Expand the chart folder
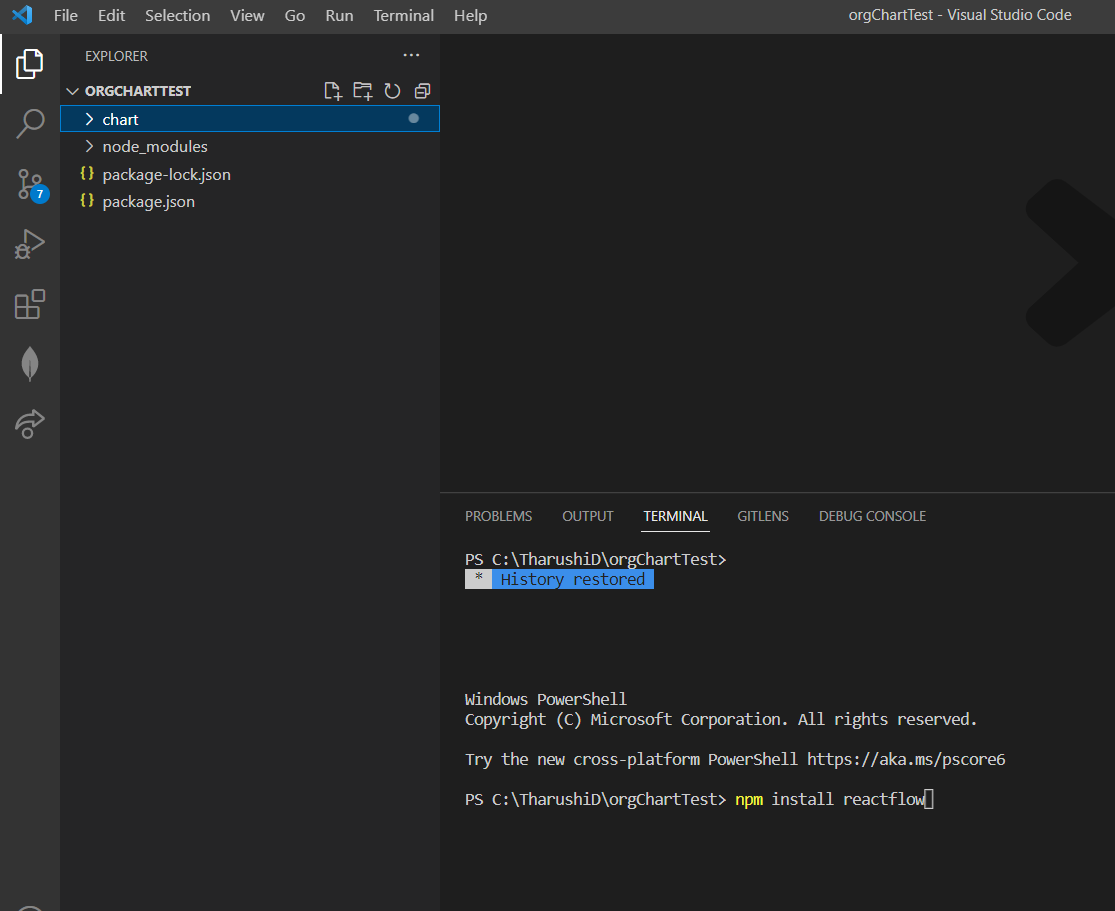The width and height of the screenshot is (1115, 911). (250, 119)
